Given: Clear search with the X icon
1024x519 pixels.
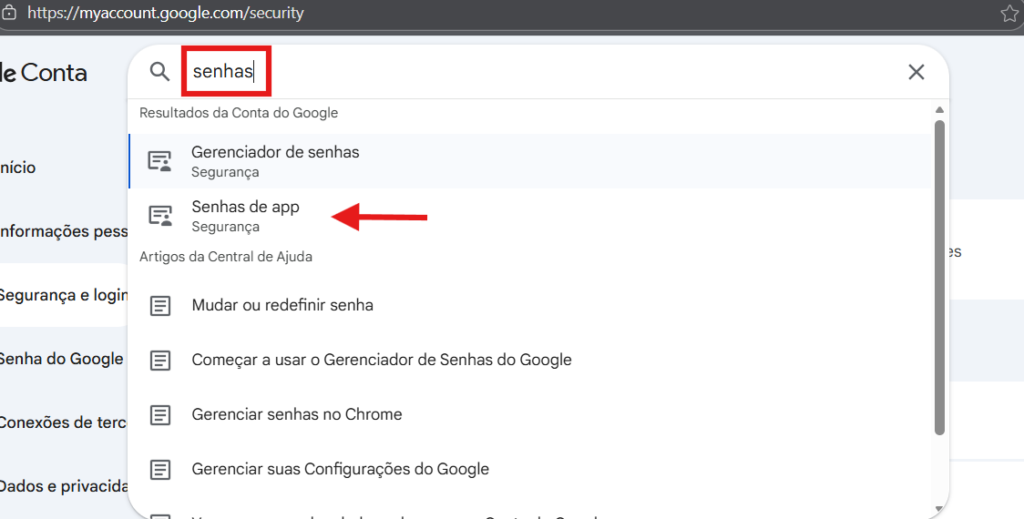Looking at the screenshot, I should (916, 72).
